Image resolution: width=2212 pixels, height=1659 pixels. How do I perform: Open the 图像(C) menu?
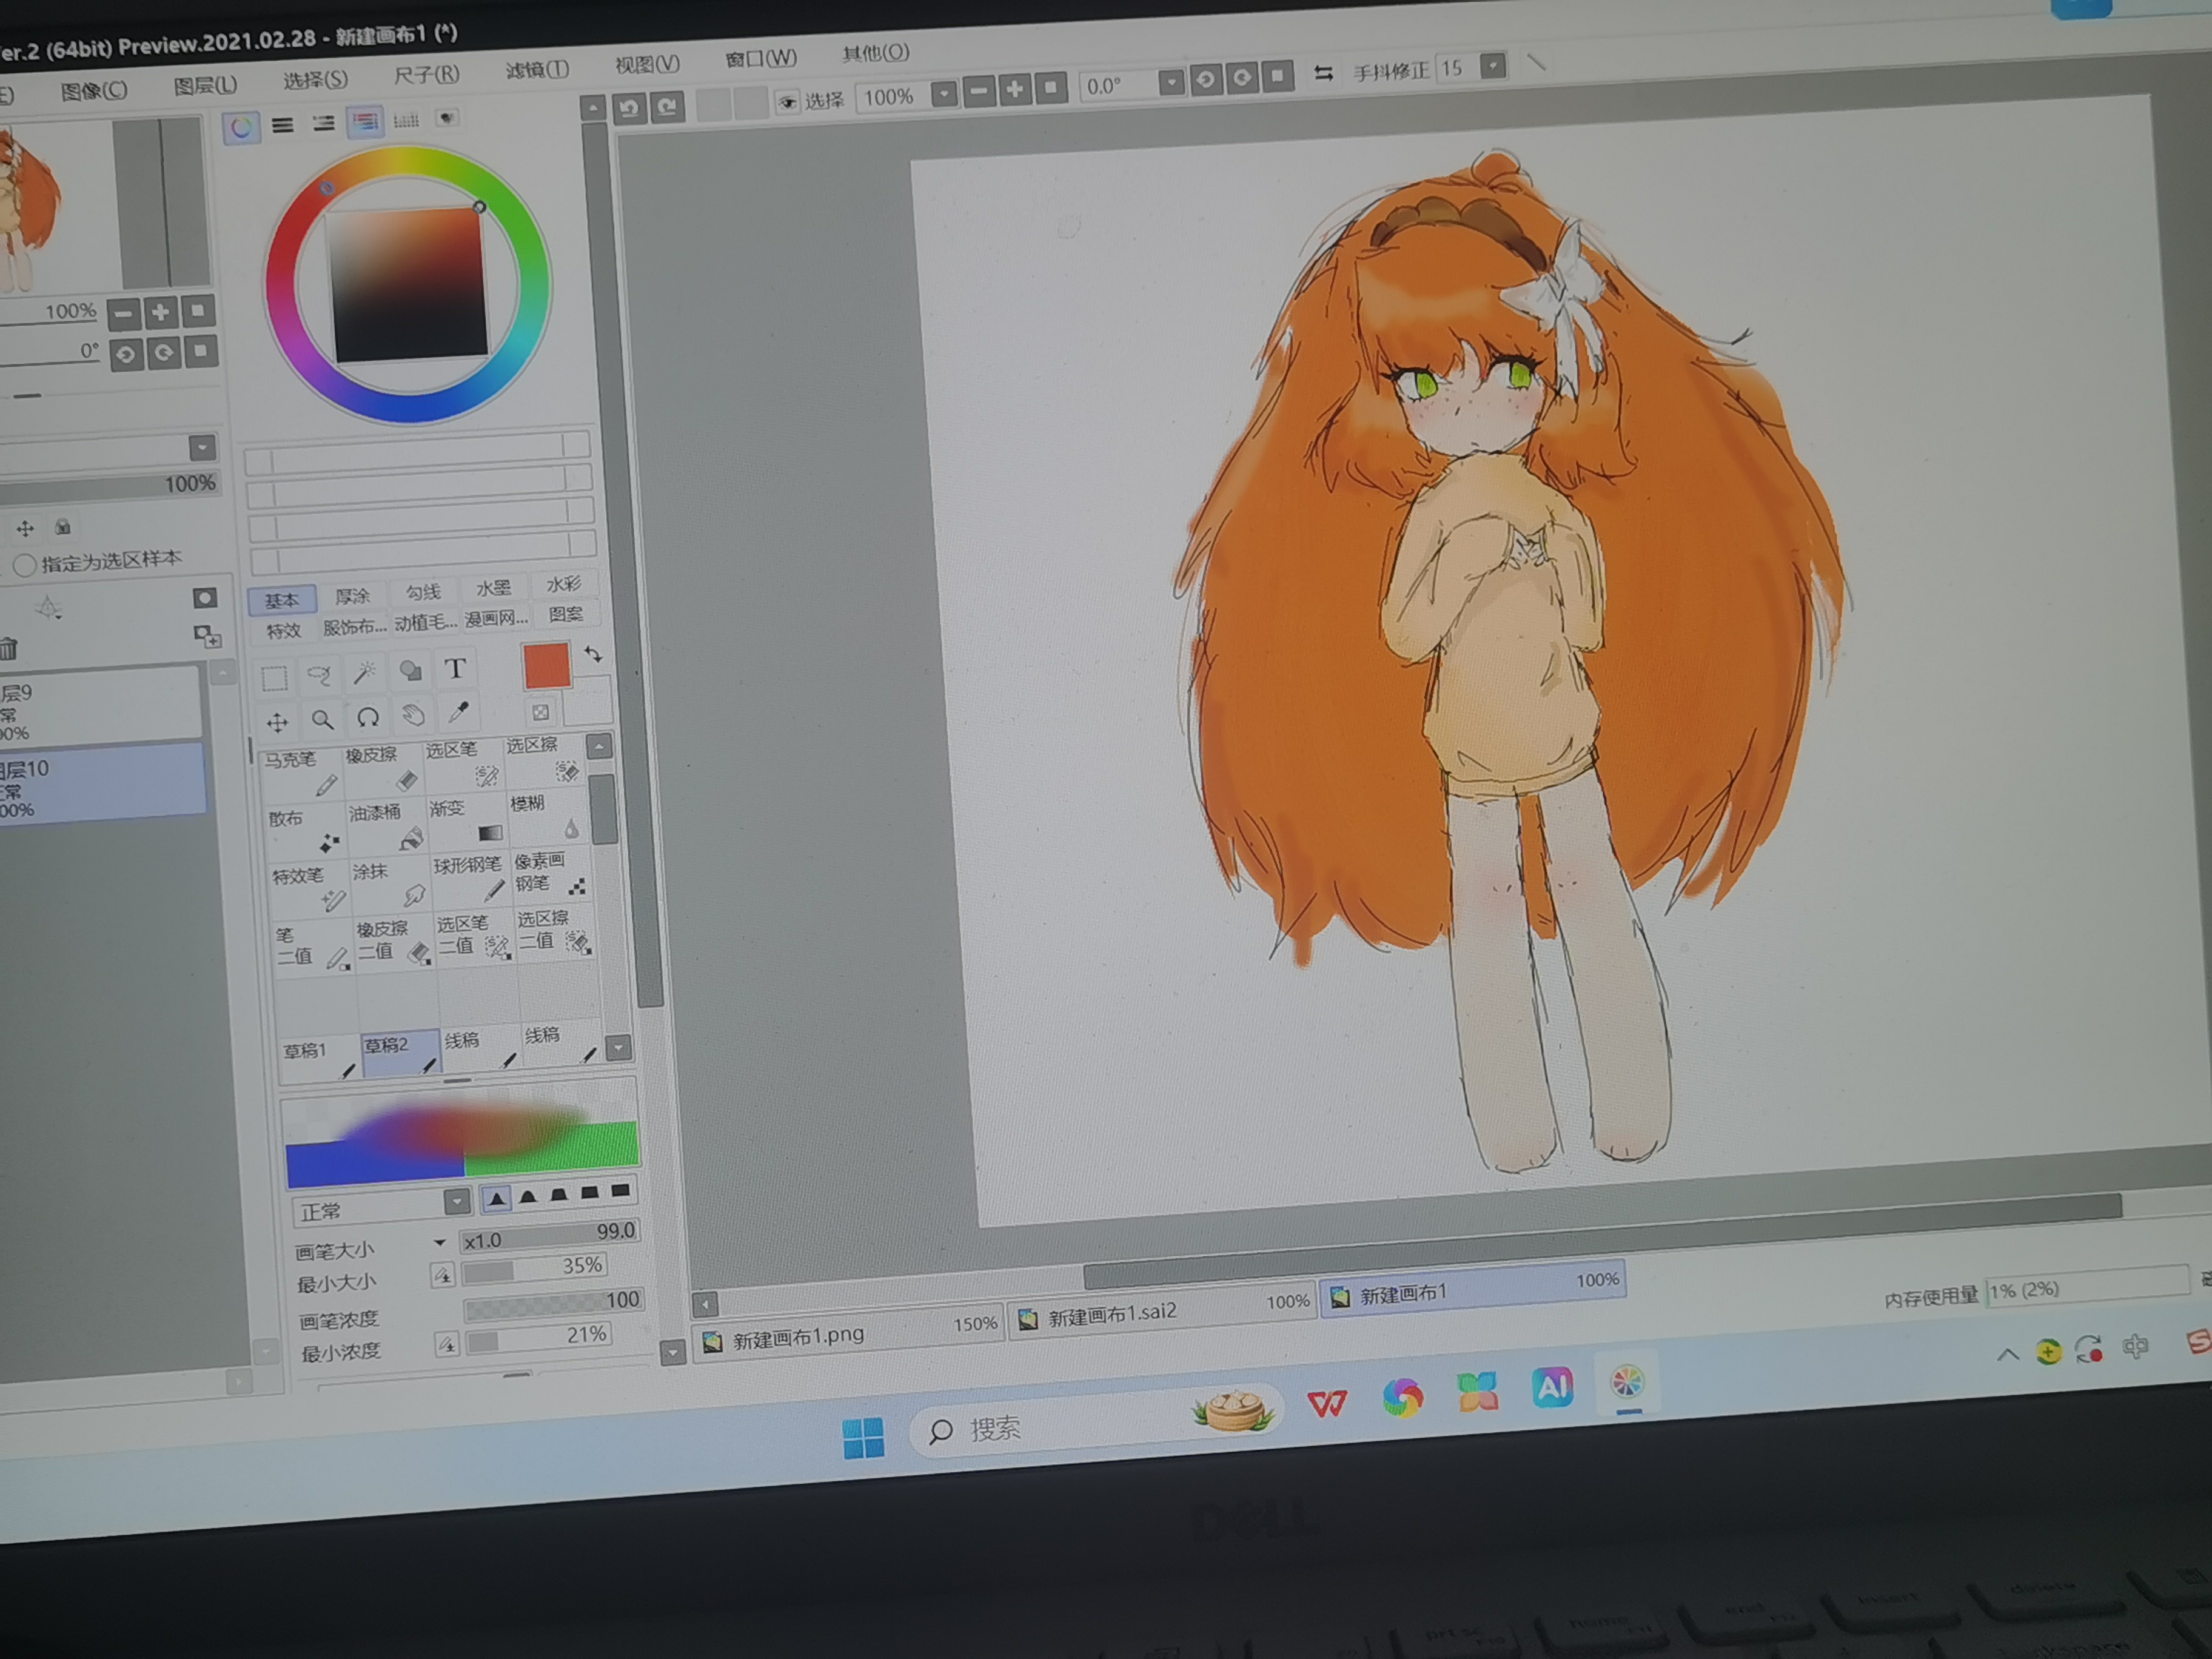(94, 91)
